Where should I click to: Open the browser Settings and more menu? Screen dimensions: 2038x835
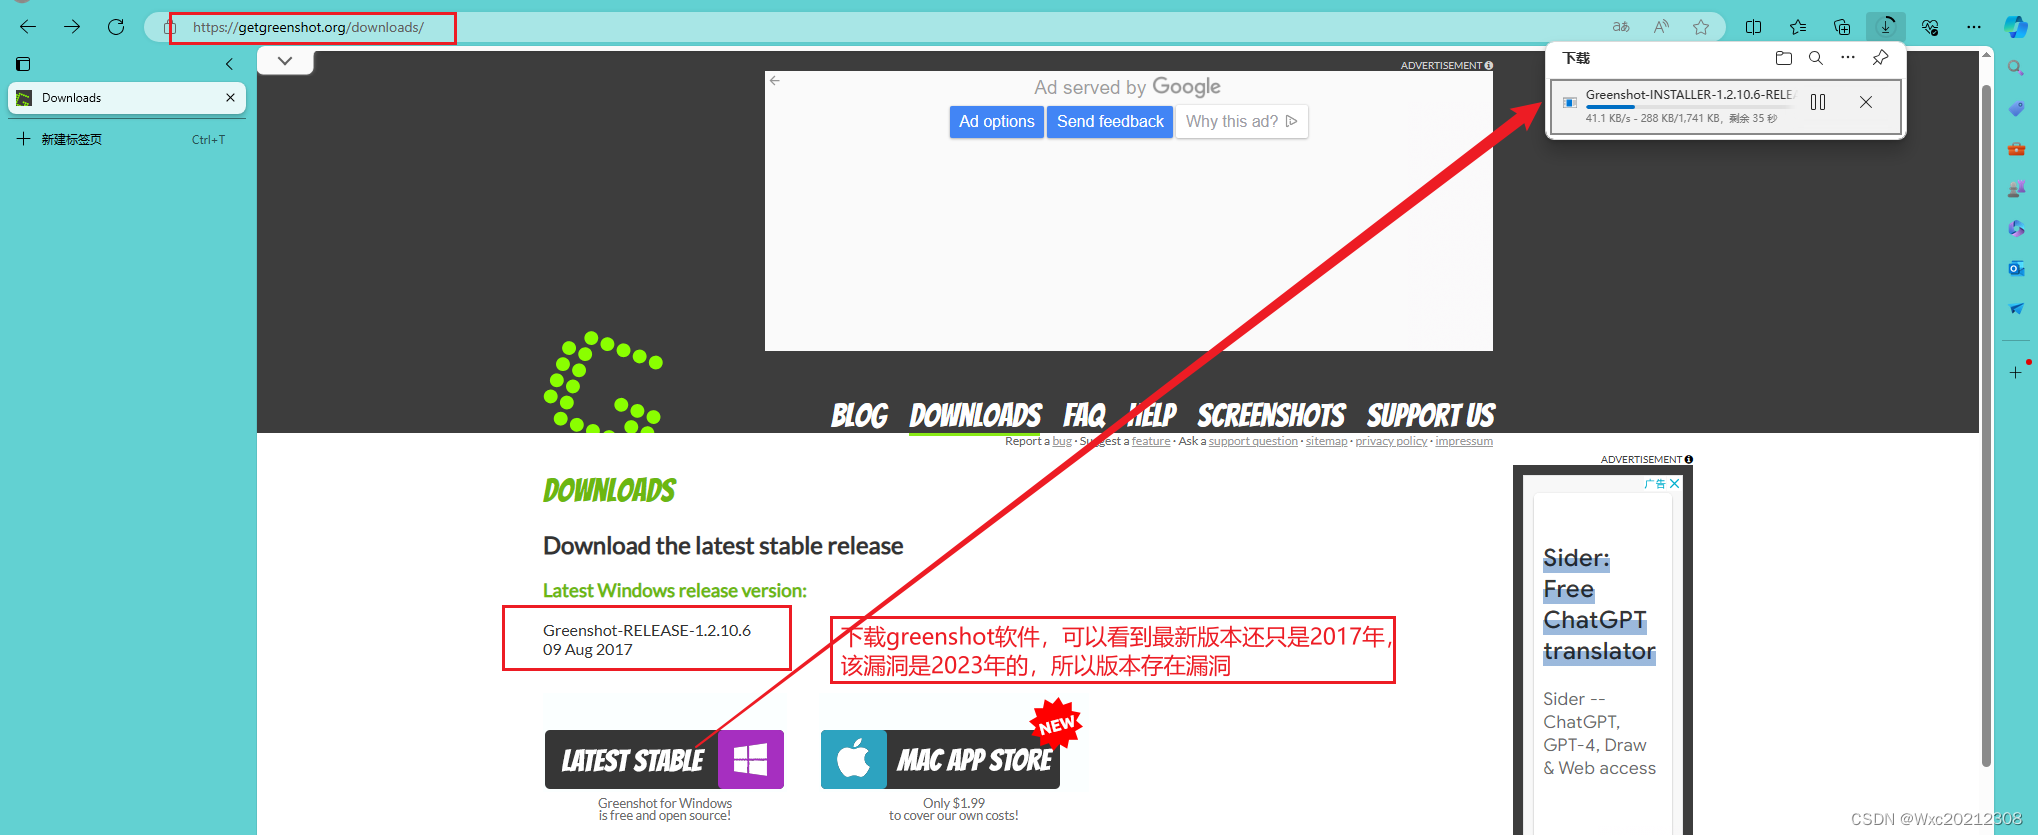(x=1973, y=27)
